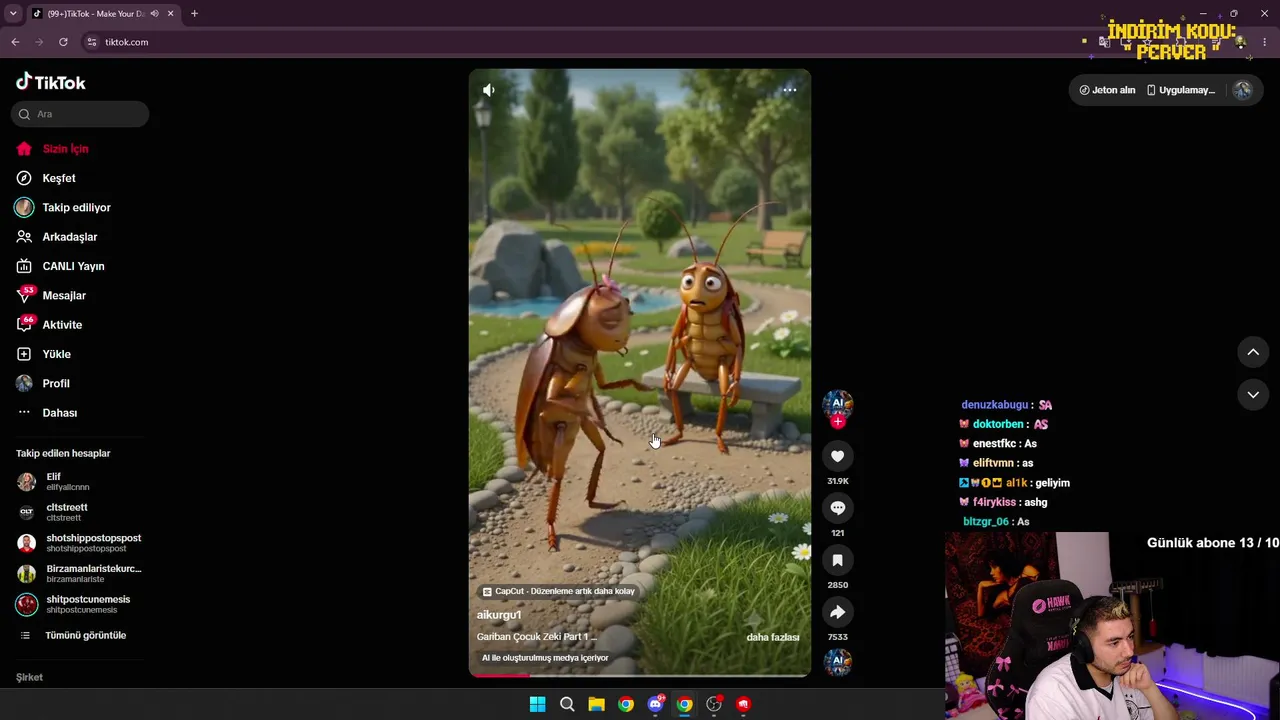The height and width of the screenshot is (720, 1280).
Task: Open the red app taskbar icon
Action: tap(743, 704)
